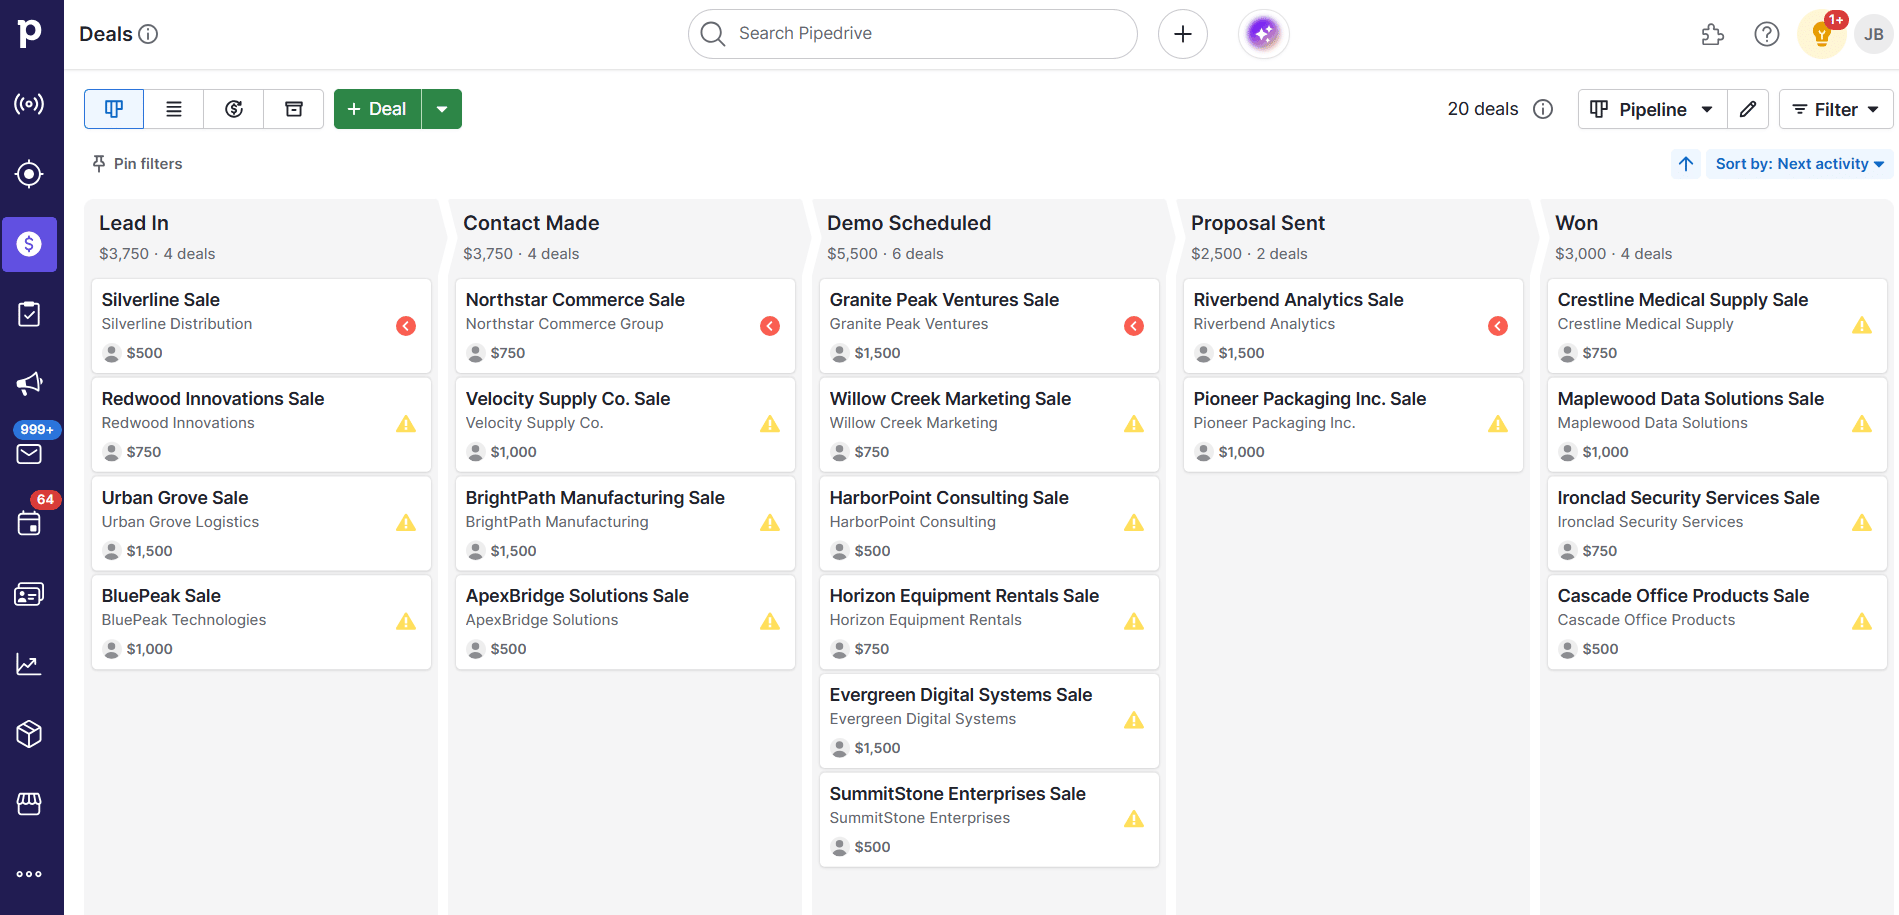
Task: Switch to archive view tab
Action: [x=294, y=109]
